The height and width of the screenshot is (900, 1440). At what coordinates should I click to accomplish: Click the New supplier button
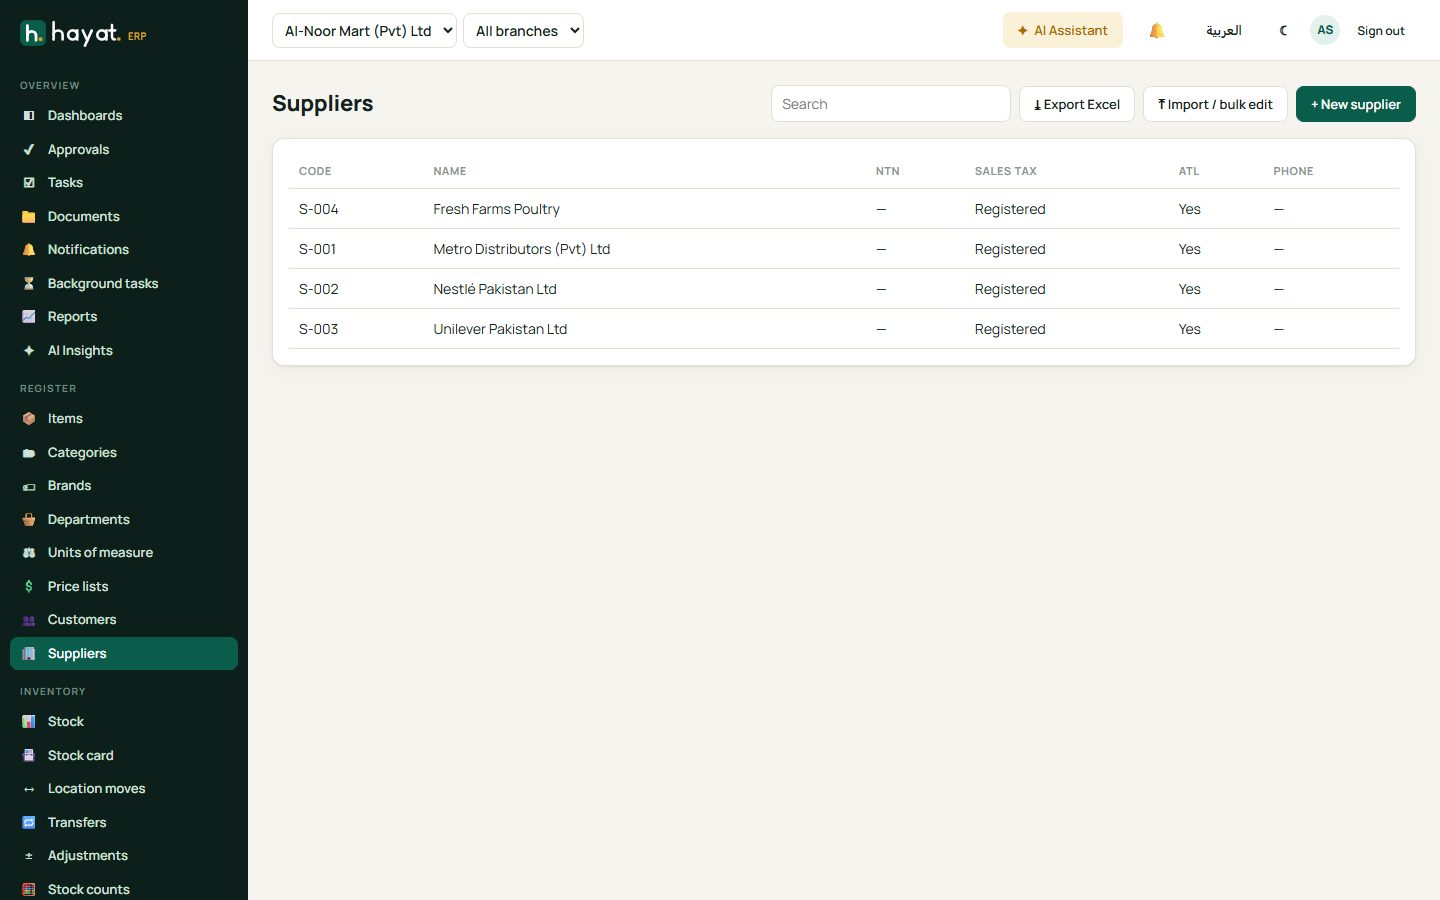pyautogui.click(x=1356, y=104)
